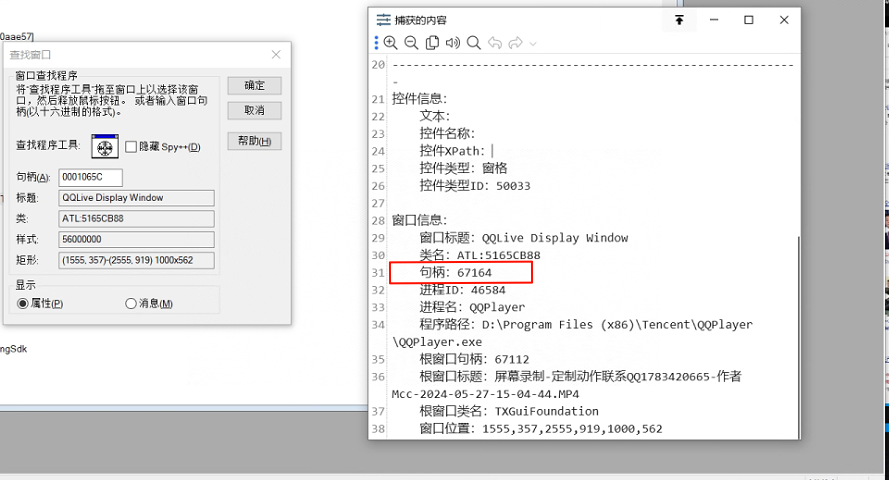Image resolution: width=889 pixels, height=480 pixels.
Task: Close the 查找窗口 dialog
Action: (x=276, y=54)
